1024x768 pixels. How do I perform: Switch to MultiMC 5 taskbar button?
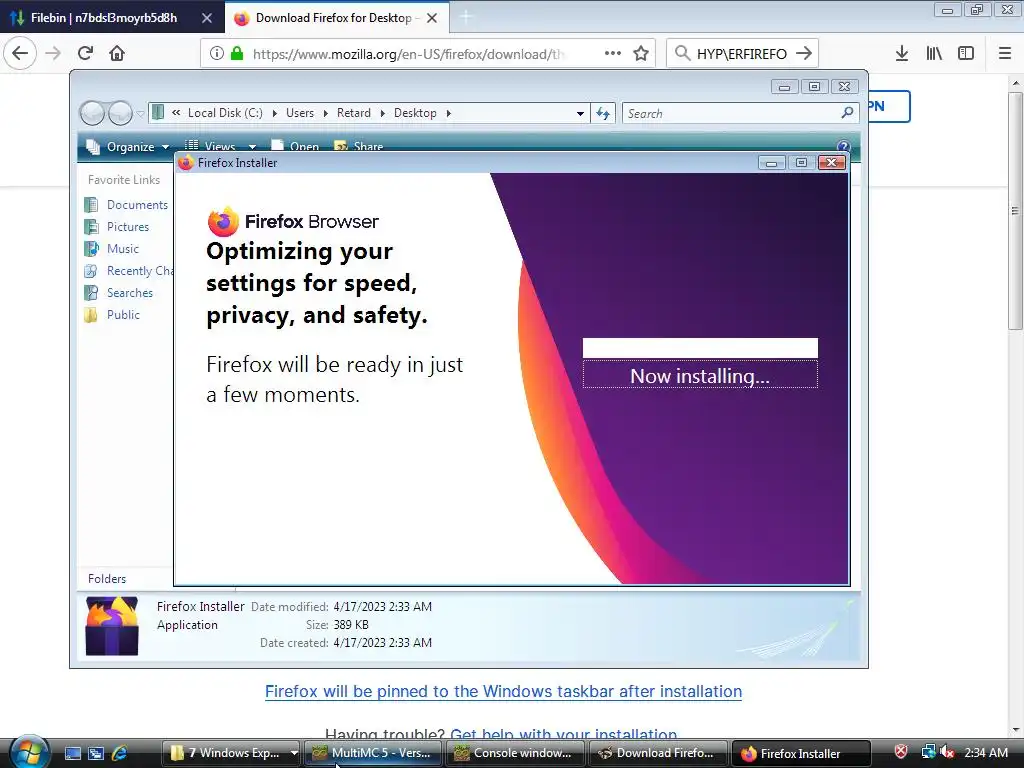tap(374, 753)
